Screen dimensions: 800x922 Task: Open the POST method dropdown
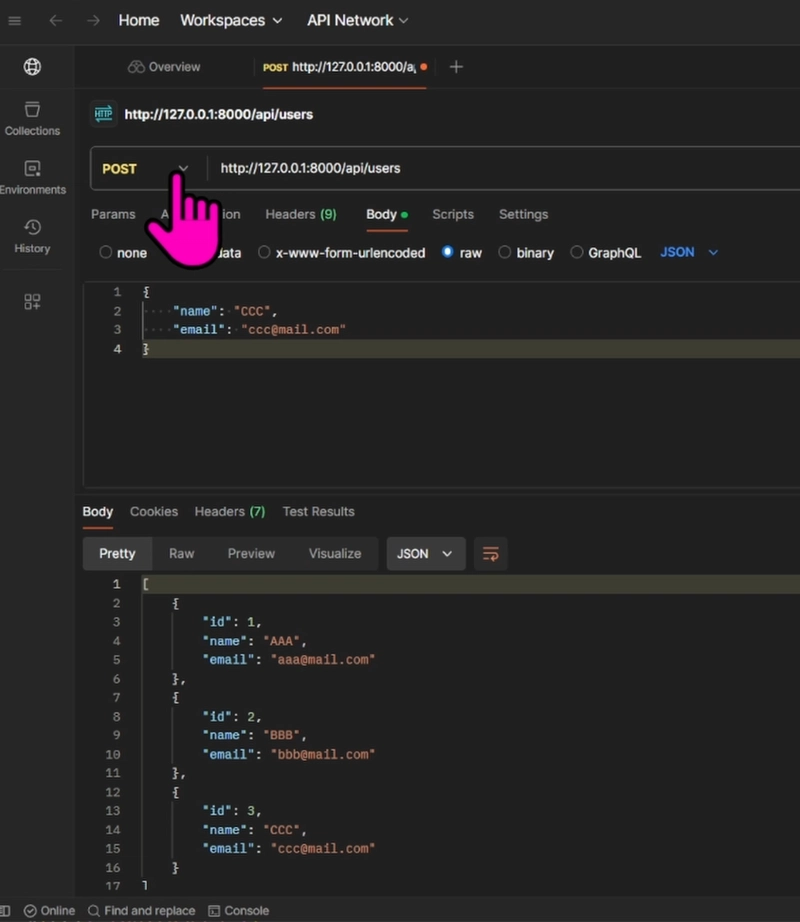pyautogui.click(x=145, y=169)
